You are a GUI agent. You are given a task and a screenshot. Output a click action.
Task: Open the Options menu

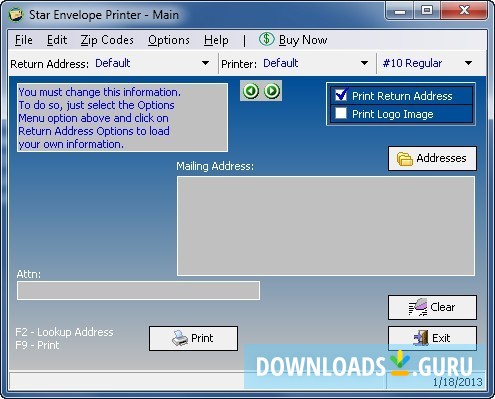click(x=169, y=40)
